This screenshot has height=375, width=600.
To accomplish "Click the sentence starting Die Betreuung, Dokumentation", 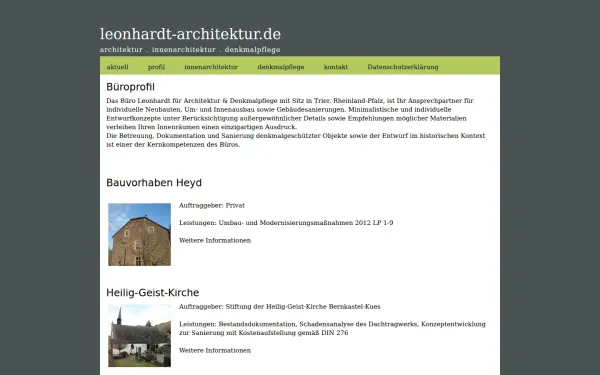I will (296, 140).
